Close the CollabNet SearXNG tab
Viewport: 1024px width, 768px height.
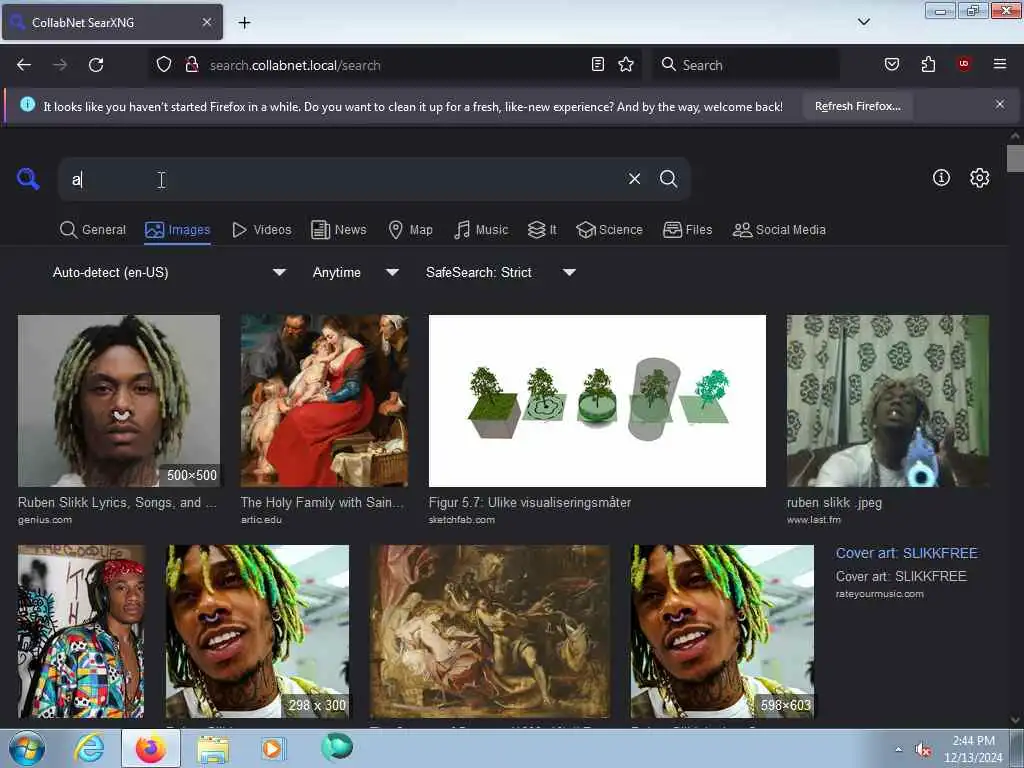[x=207, y=22]
